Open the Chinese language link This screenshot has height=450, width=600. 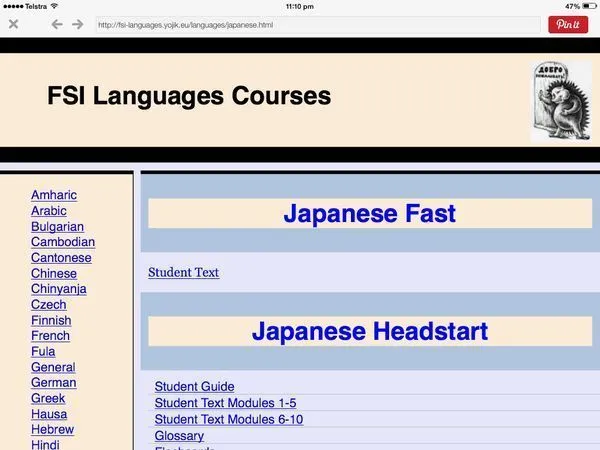54,274
